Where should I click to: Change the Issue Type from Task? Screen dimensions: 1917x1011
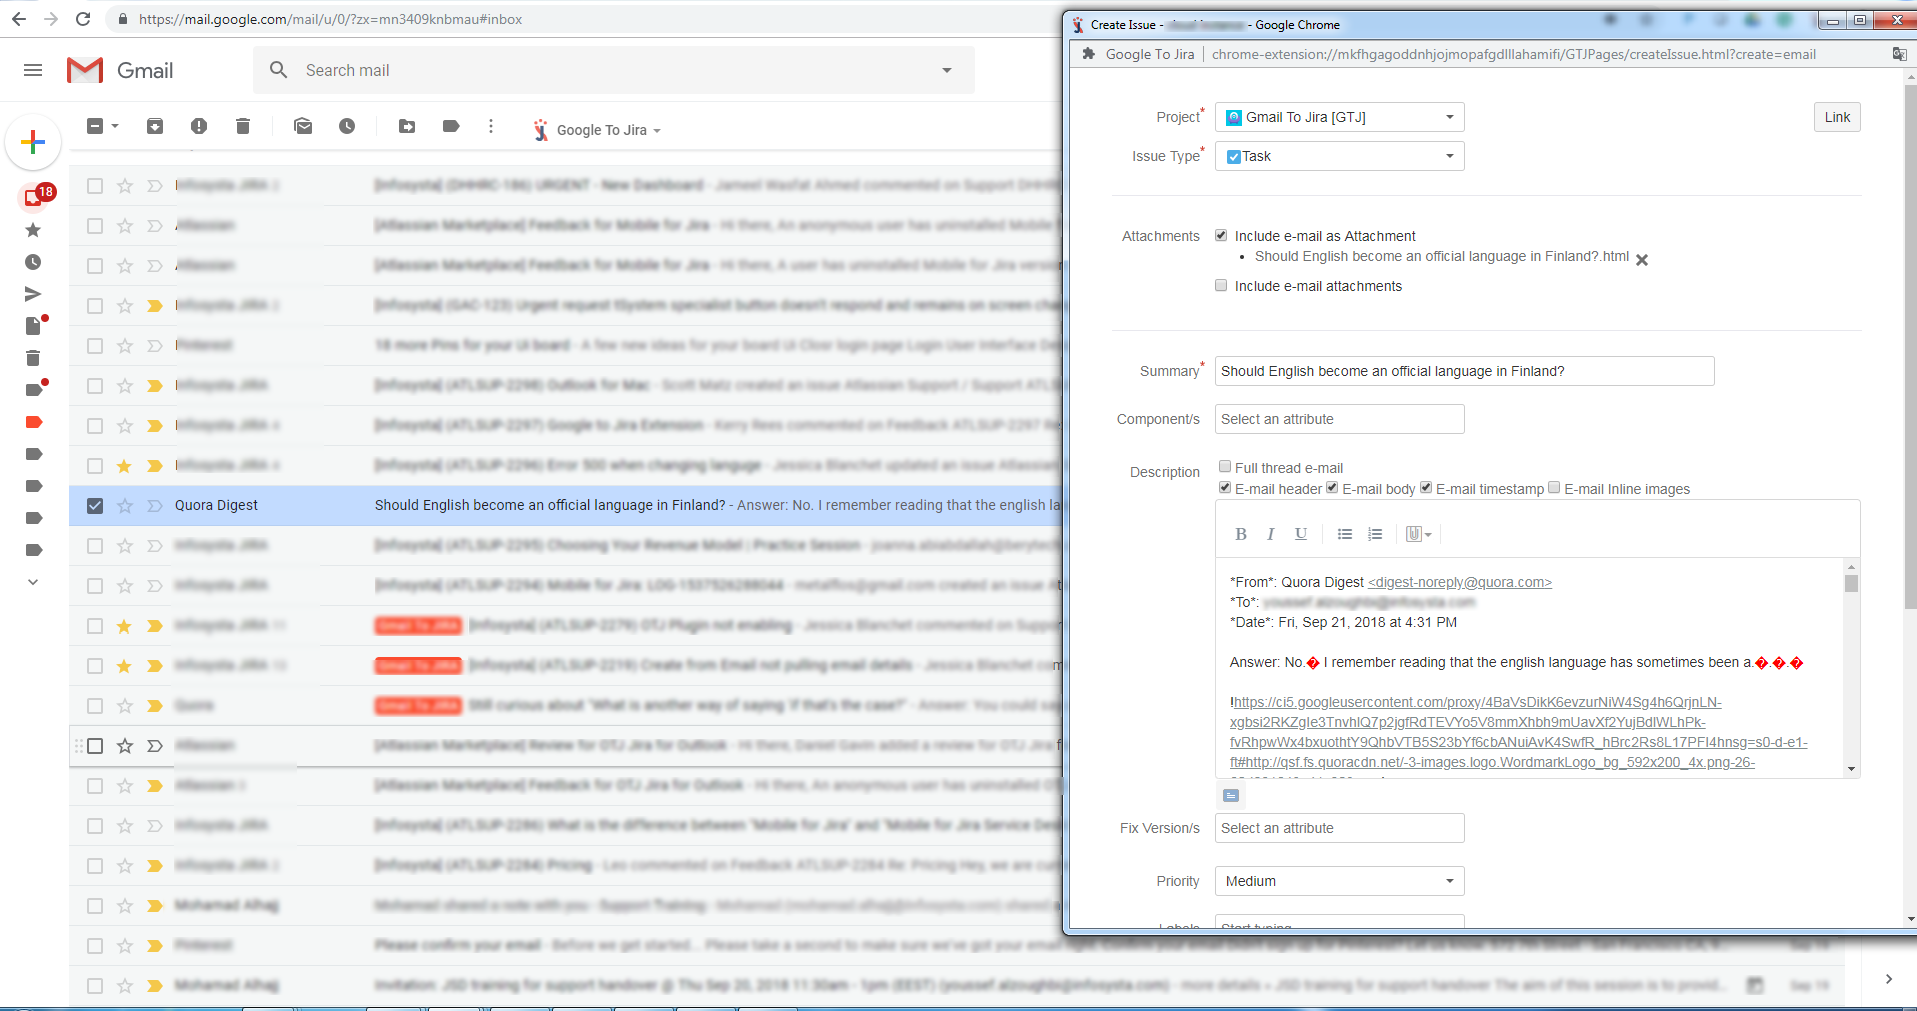click(1448, 156)
